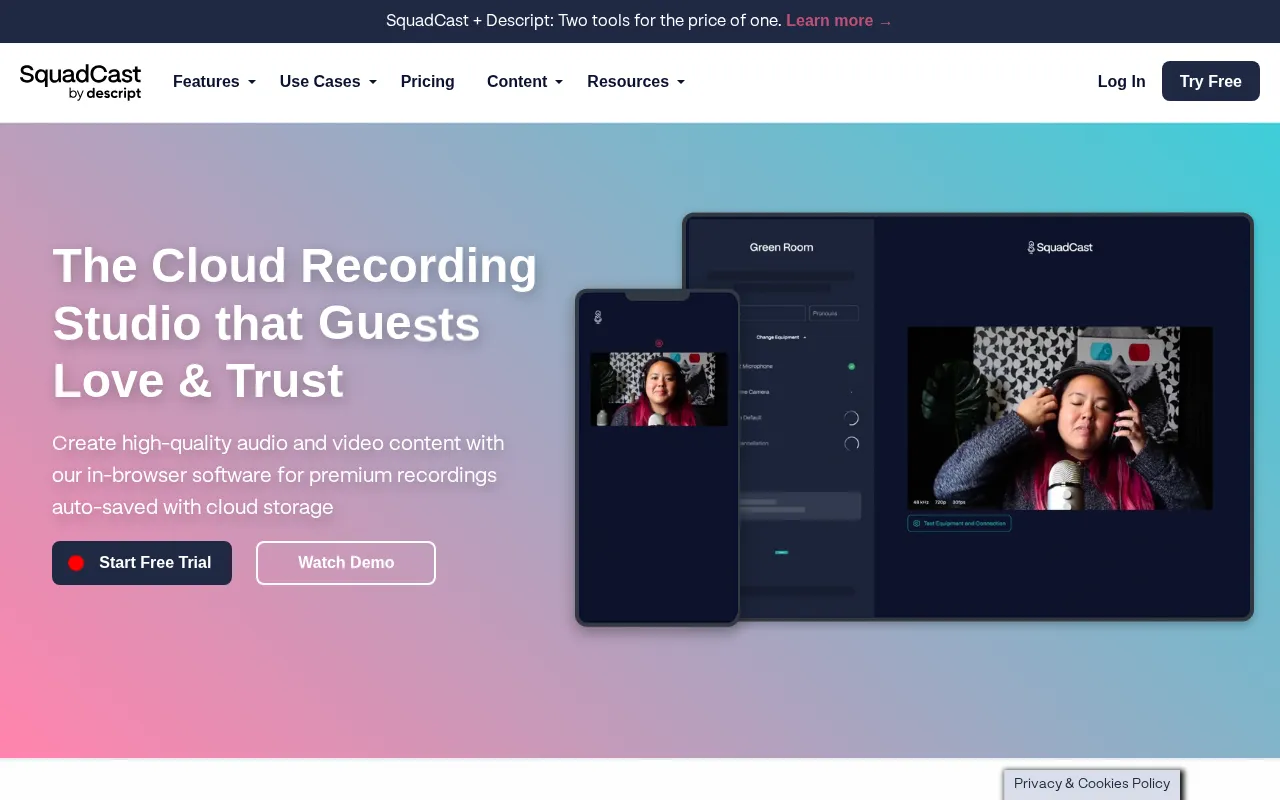1280x800 pixels.
Task: Click the Log In link
Action: pos(1122,82)
